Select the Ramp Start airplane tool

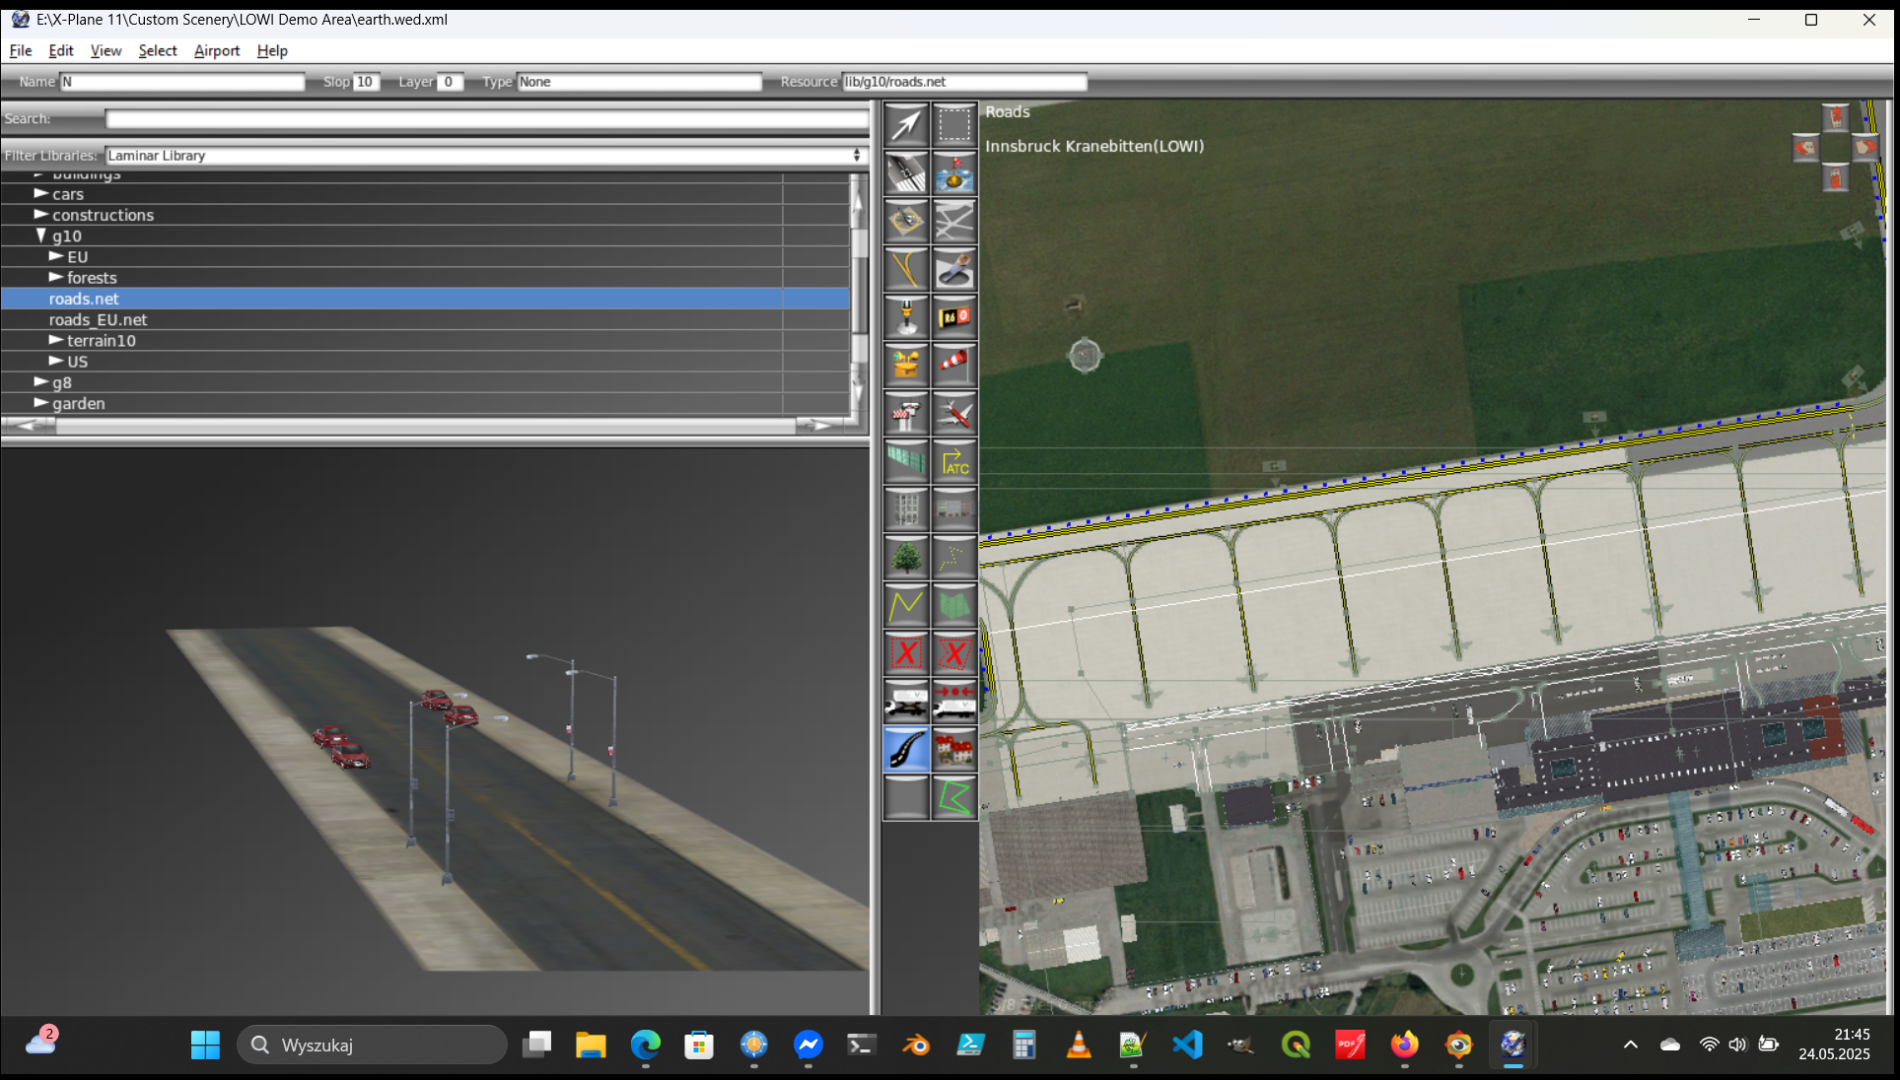tap(954, 413)
